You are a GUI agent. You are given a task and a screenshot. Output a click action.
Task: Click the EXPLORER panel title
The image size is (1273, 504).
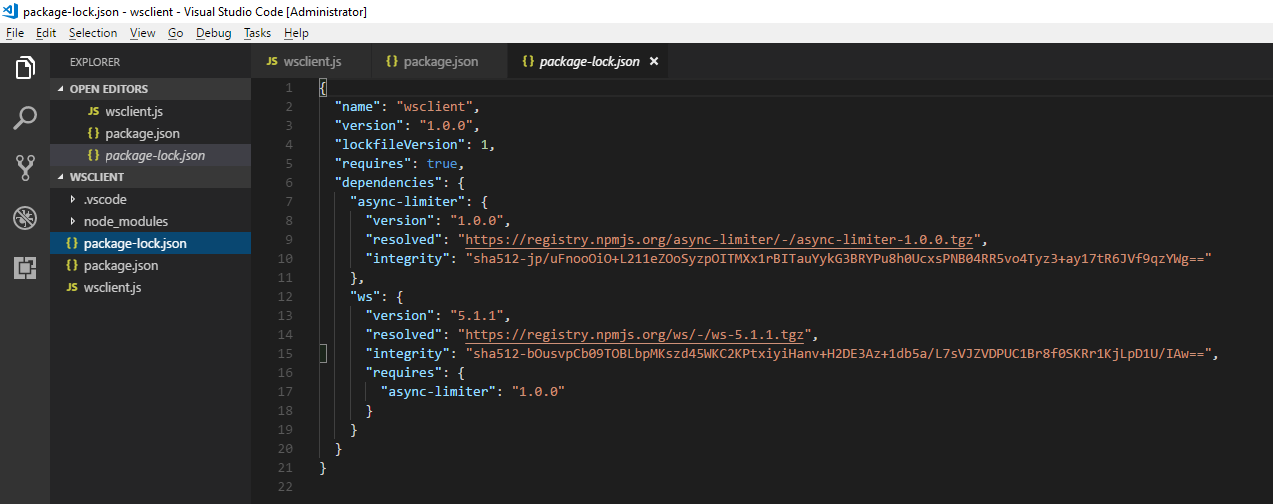pos(95,62)
